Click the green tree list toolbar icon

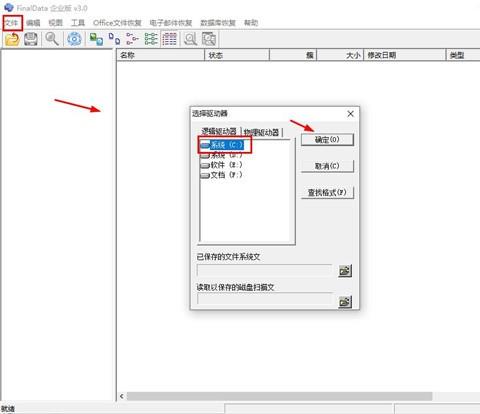pyautogui.click(x=151, y=39)
